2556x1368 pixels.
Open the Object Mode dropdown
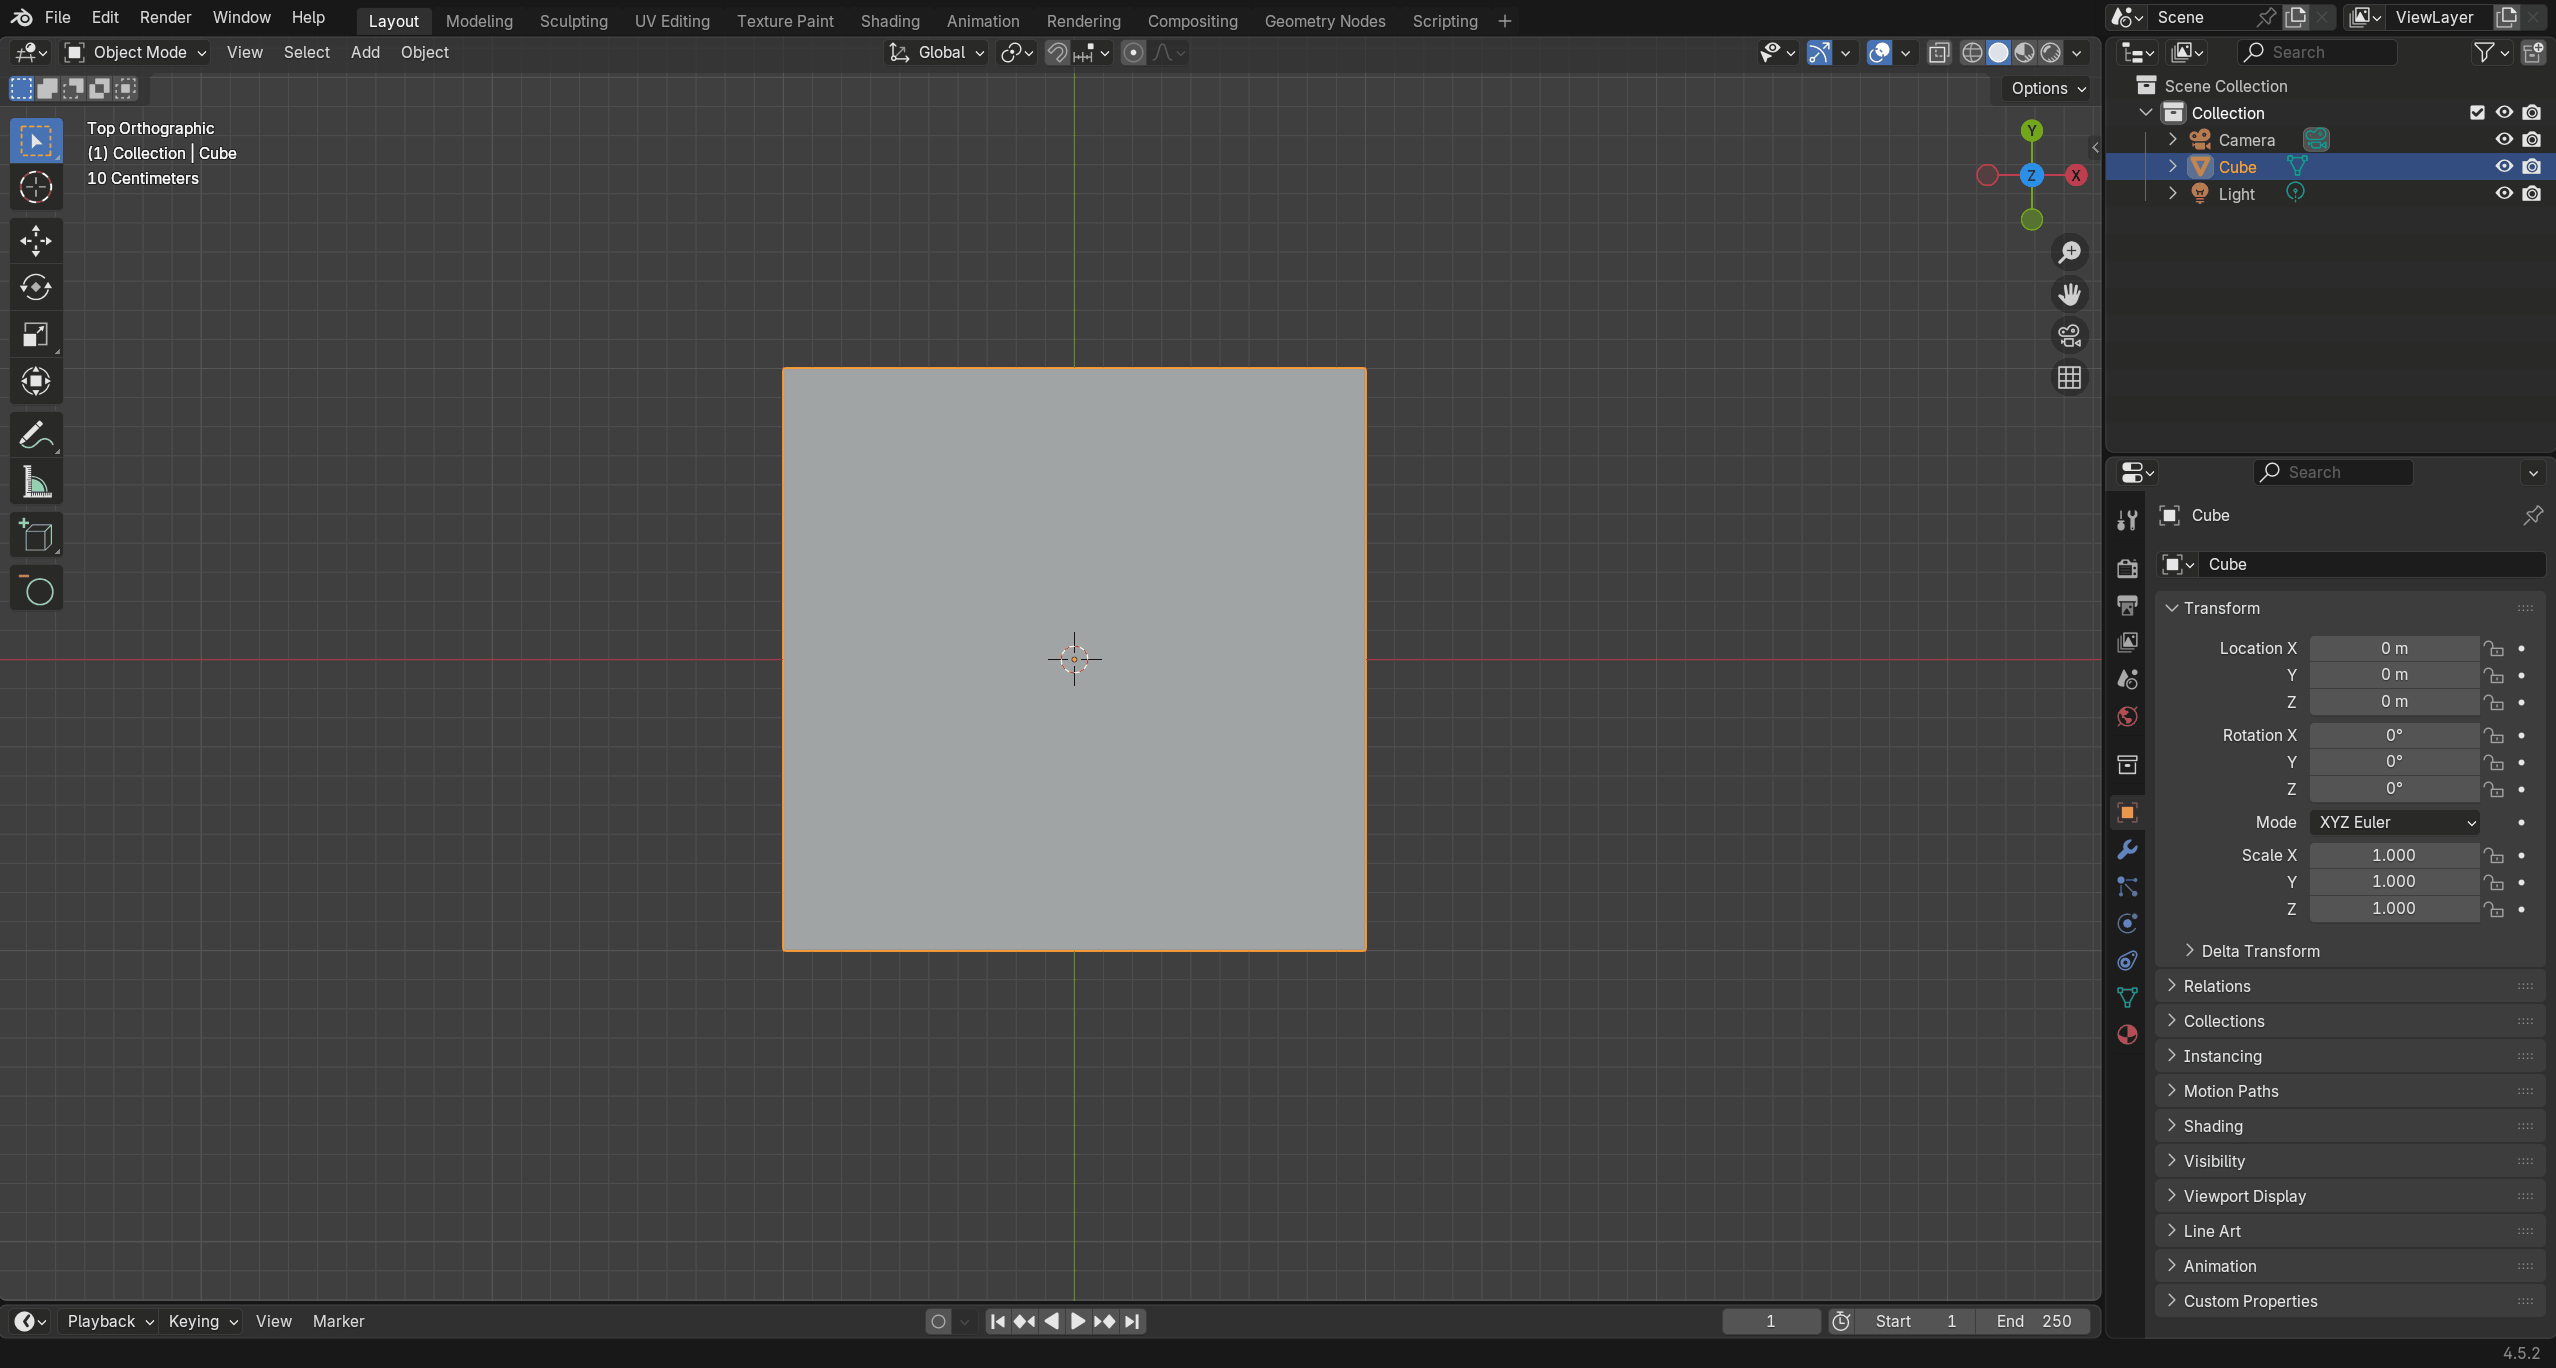pyautogui.click(x=137, y=52)
